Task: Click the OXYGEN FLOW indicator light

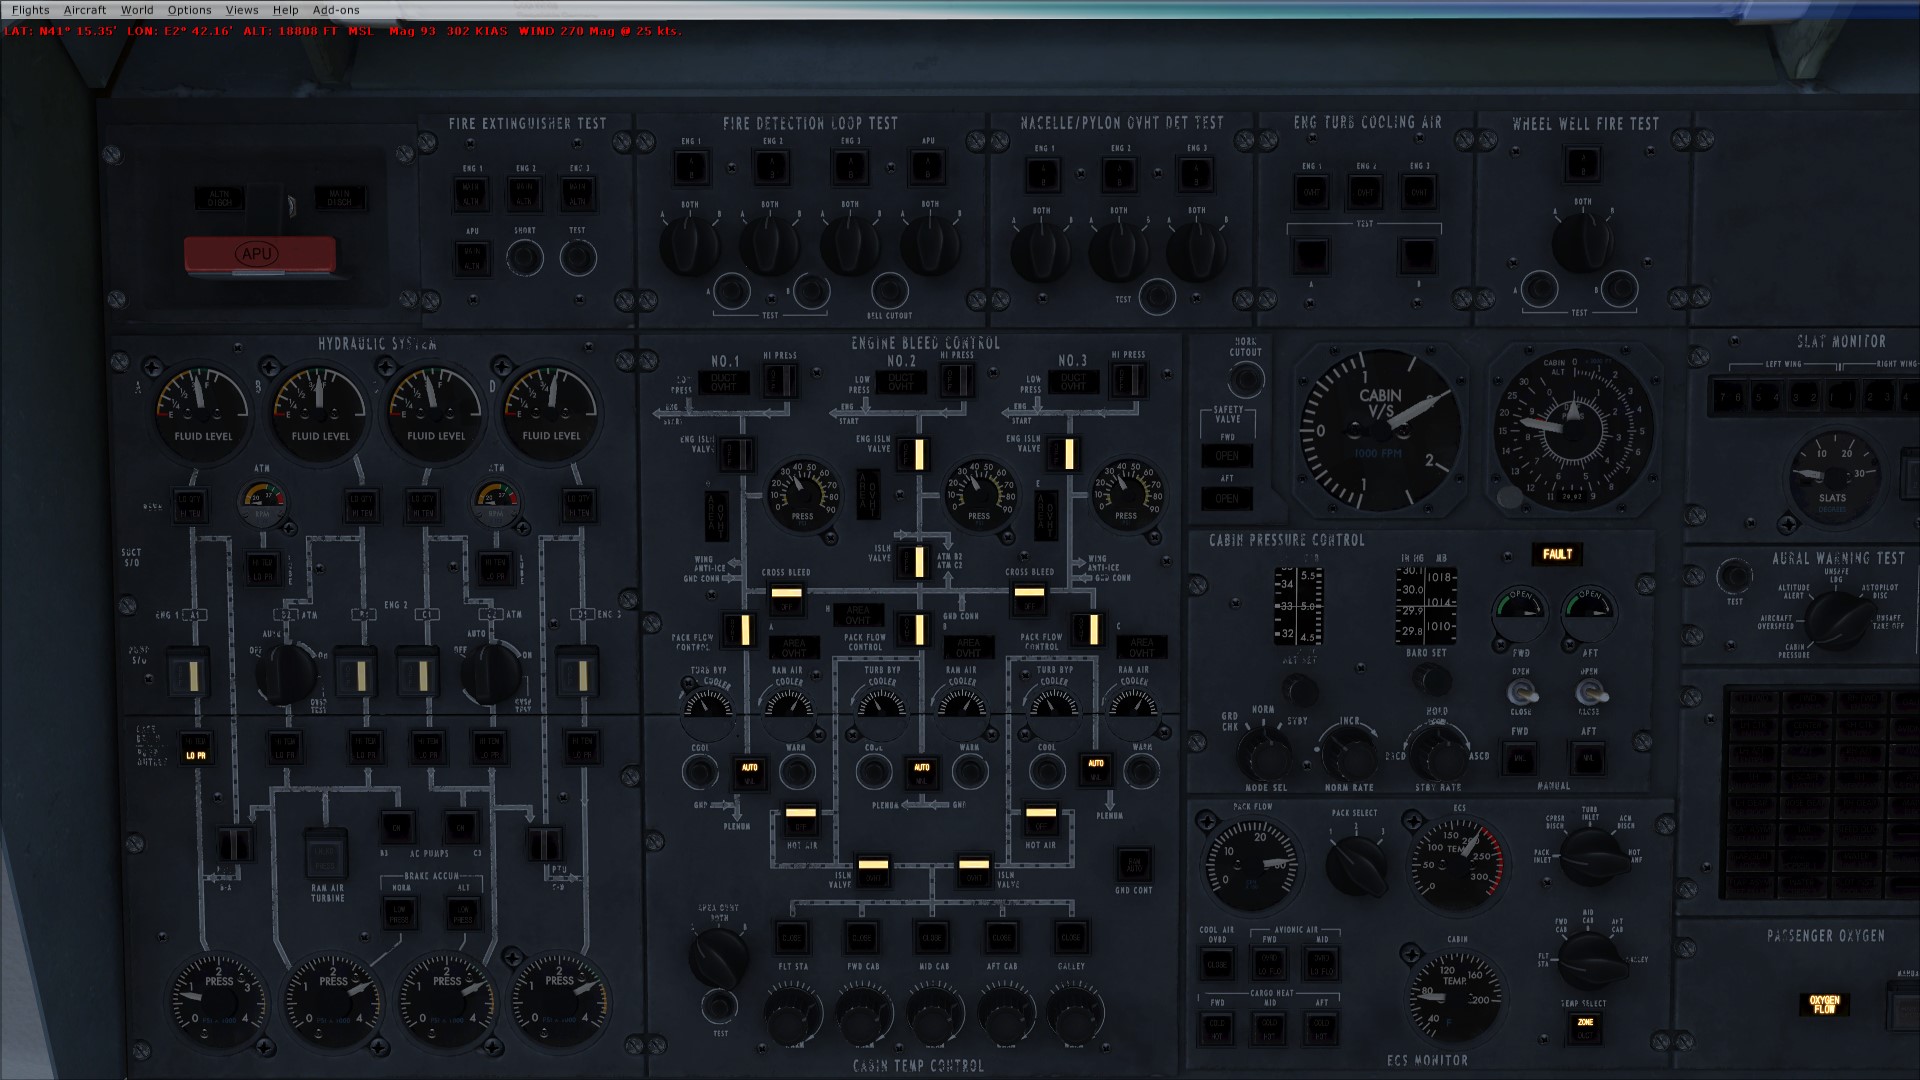Action: pyautogui.click(x=1824, y=1004)
